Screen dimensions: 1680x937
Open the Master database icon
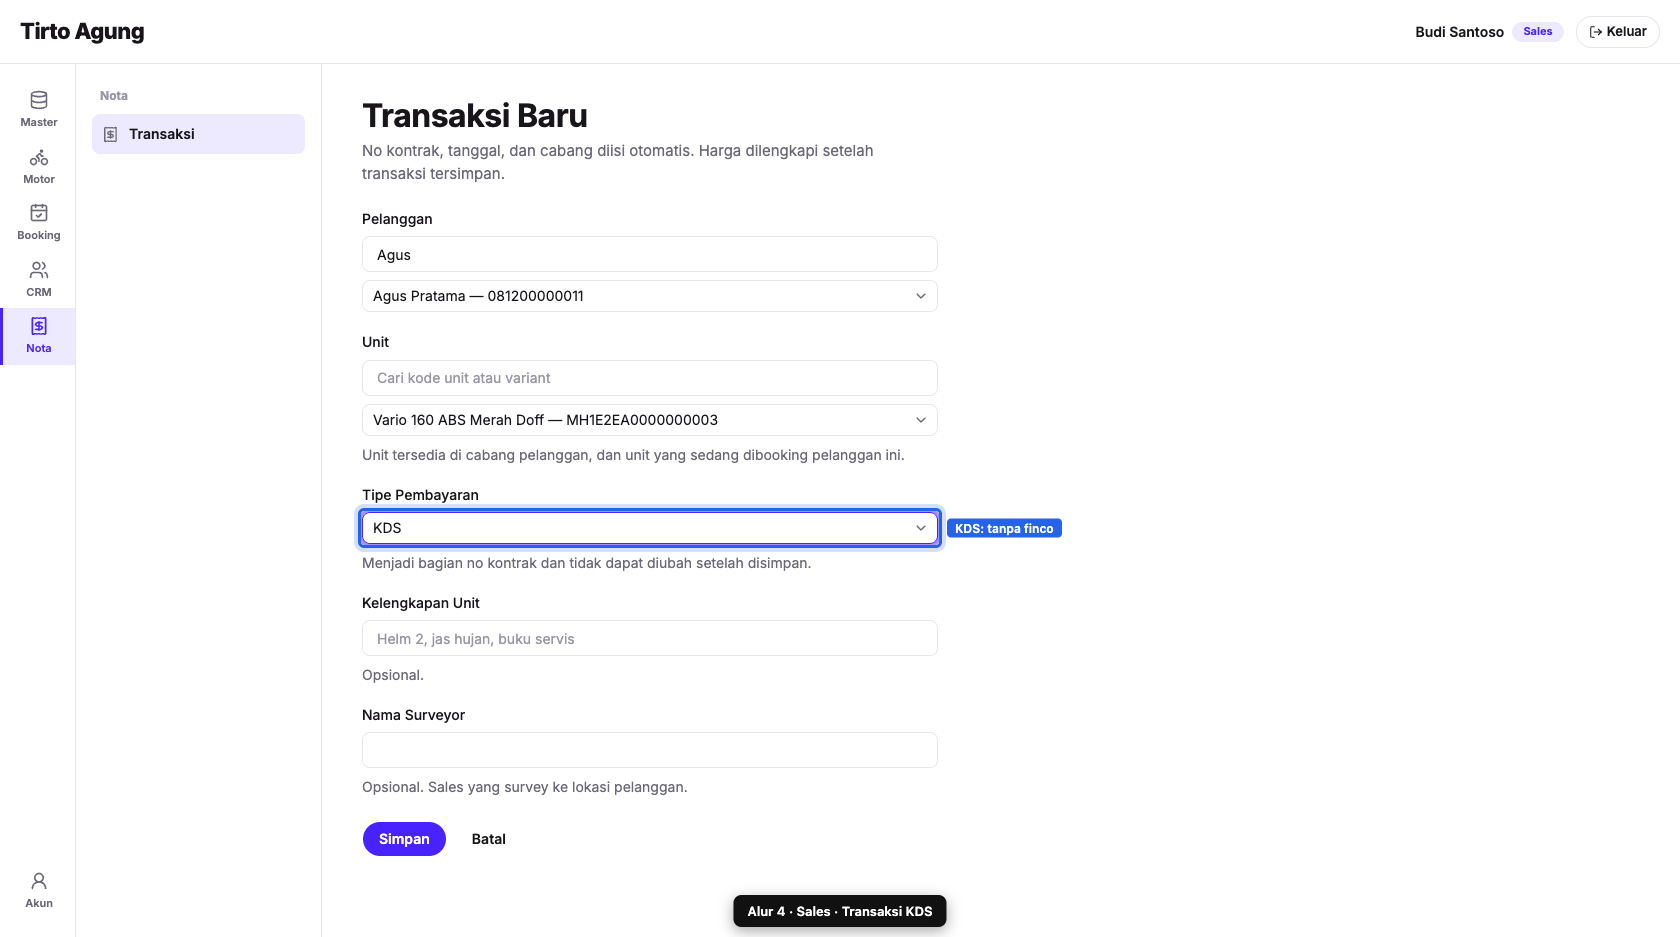pos(39,100)
